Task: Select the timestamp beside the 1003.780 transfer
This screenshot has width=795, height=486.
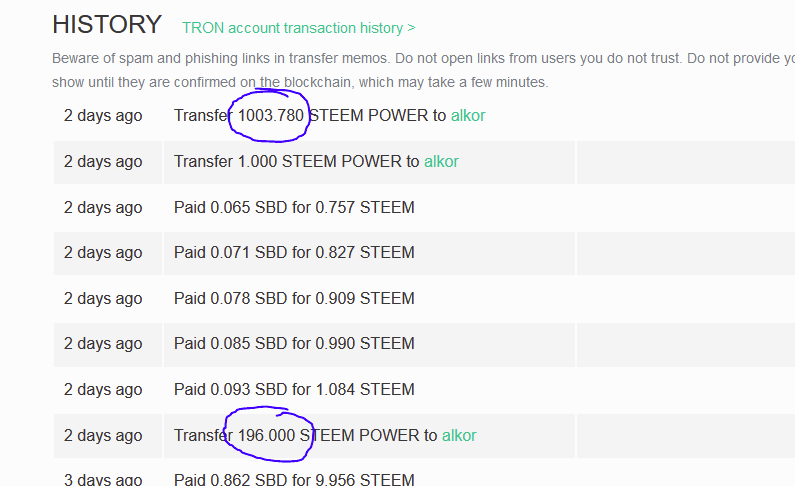Action: pos(103,115)
